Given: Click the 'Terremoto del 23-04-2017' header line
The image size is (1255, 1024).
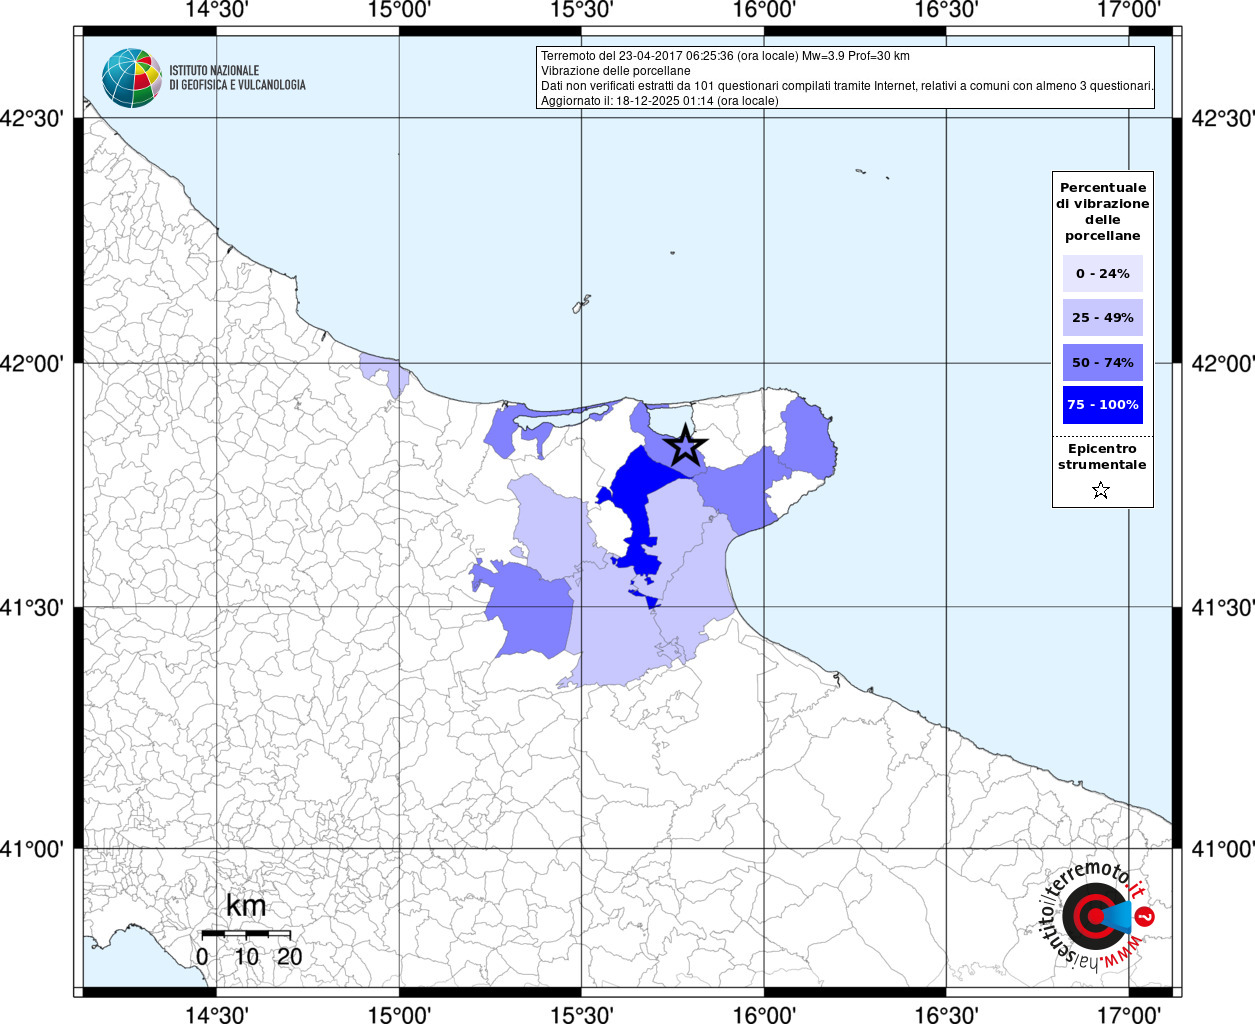Looking at the screenshot, I should tap(725, 56).
